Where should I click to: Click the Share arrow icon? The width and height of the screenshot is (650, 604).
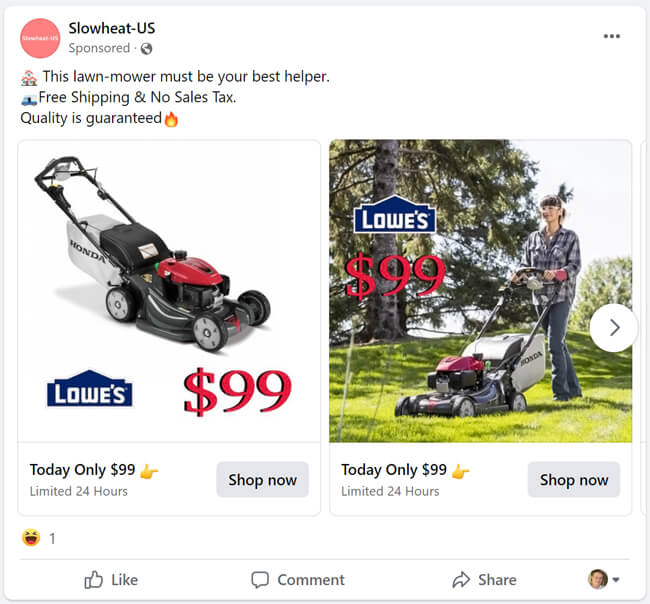tap(461, 580)
